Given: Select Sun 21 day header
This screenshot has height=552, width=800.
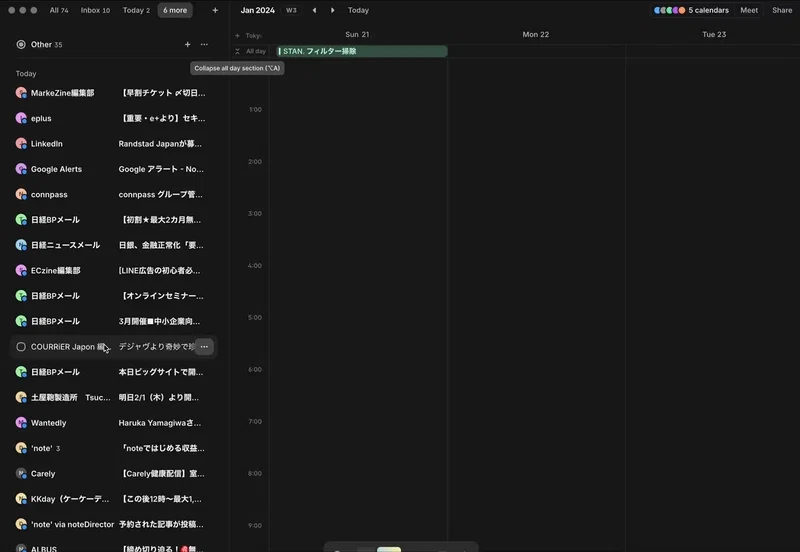Looking at the screenshot, I should (x=357, y=35).
